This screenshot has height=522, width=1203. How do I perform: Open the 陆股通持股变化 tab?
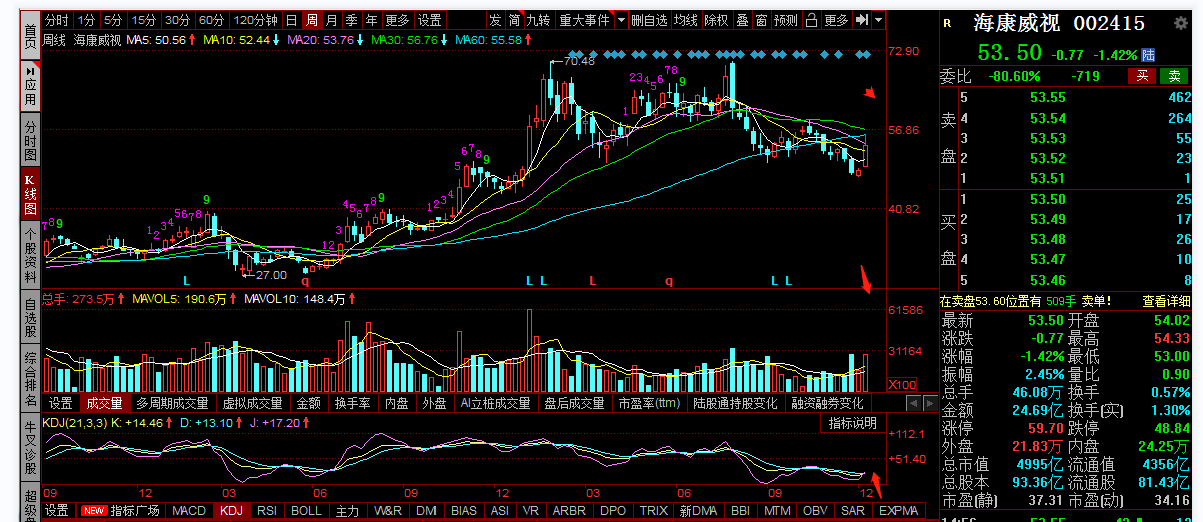[734, 403]
